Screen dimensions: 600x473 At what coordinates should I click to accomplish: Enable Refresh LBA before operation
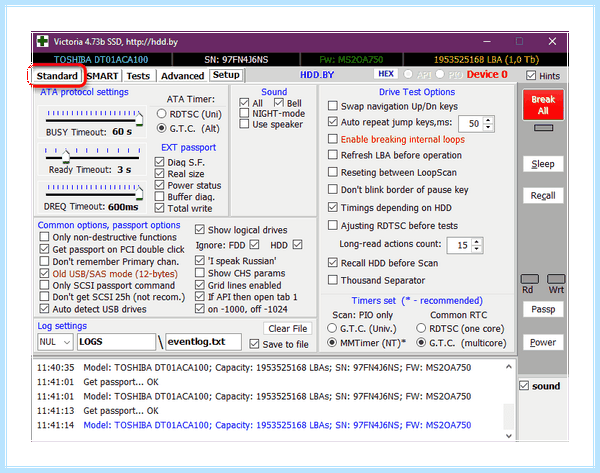333,155
